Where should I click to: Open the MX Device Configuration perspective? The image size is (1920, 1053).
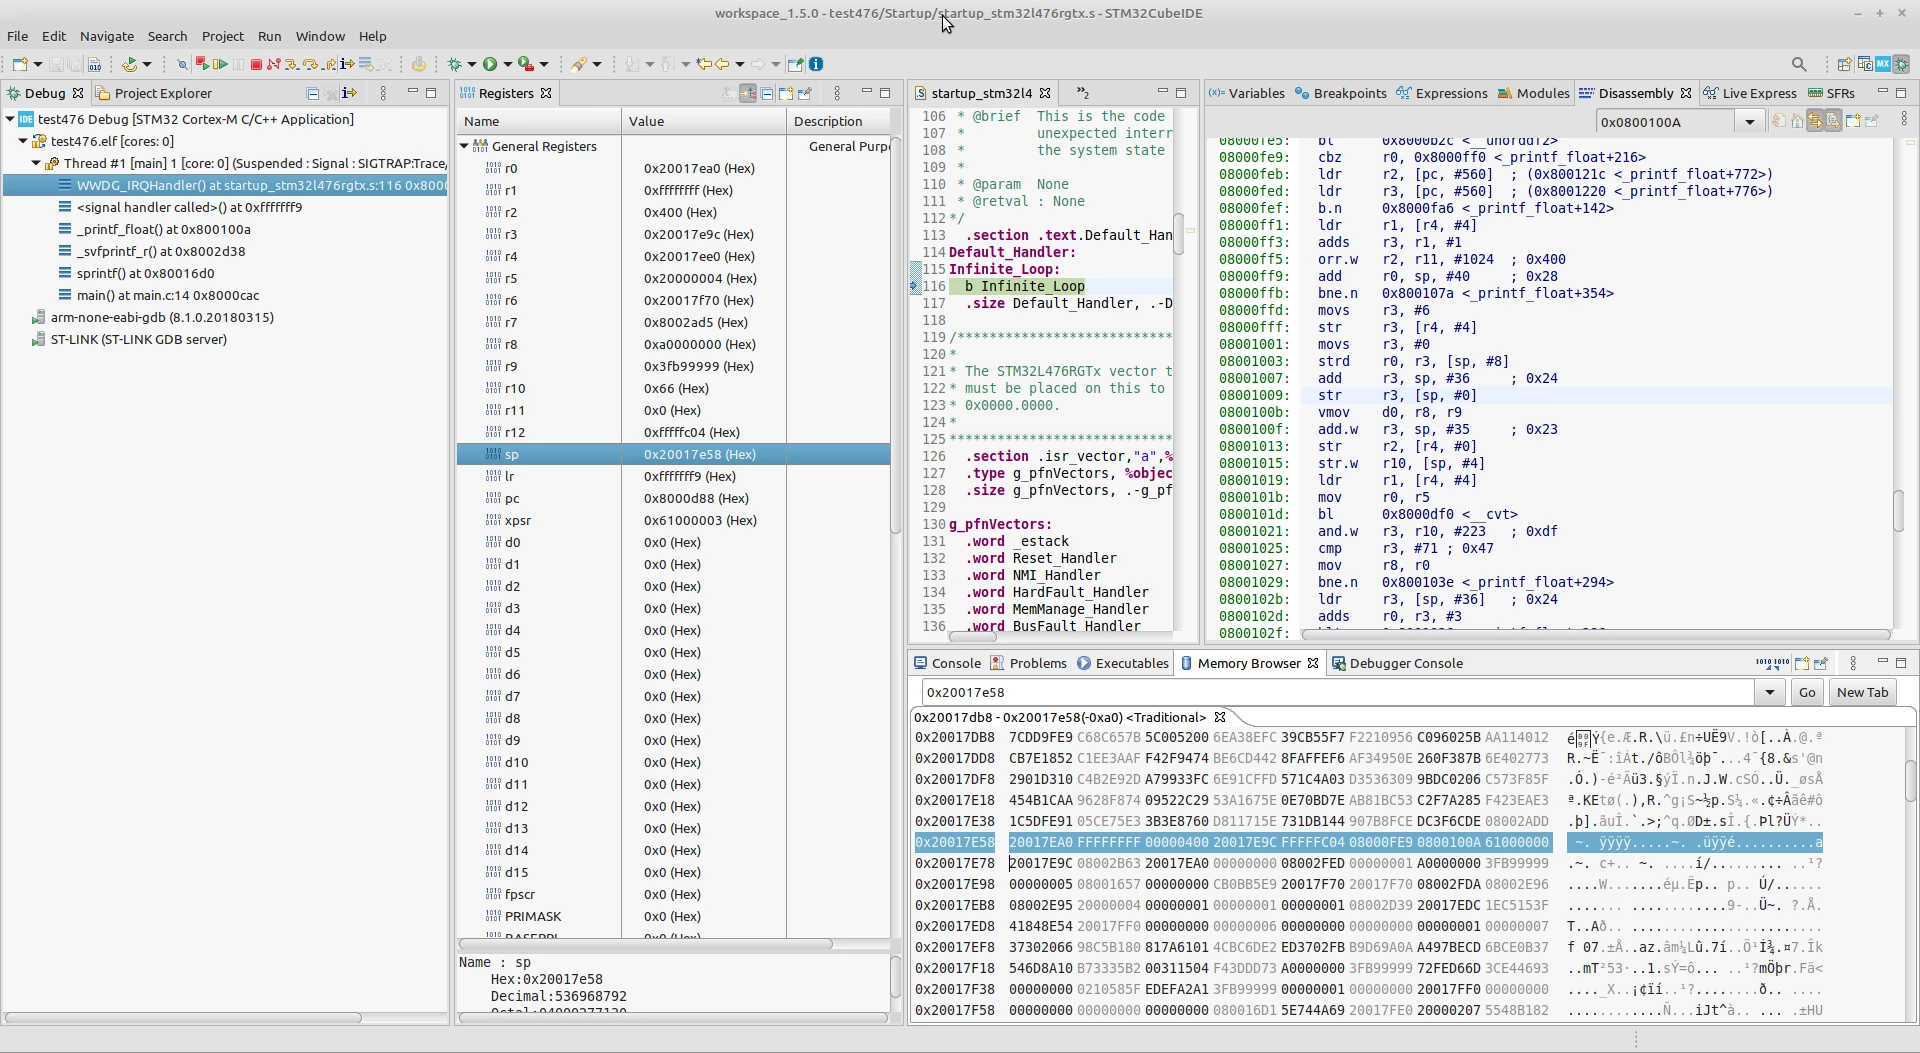pos(1883,64)
